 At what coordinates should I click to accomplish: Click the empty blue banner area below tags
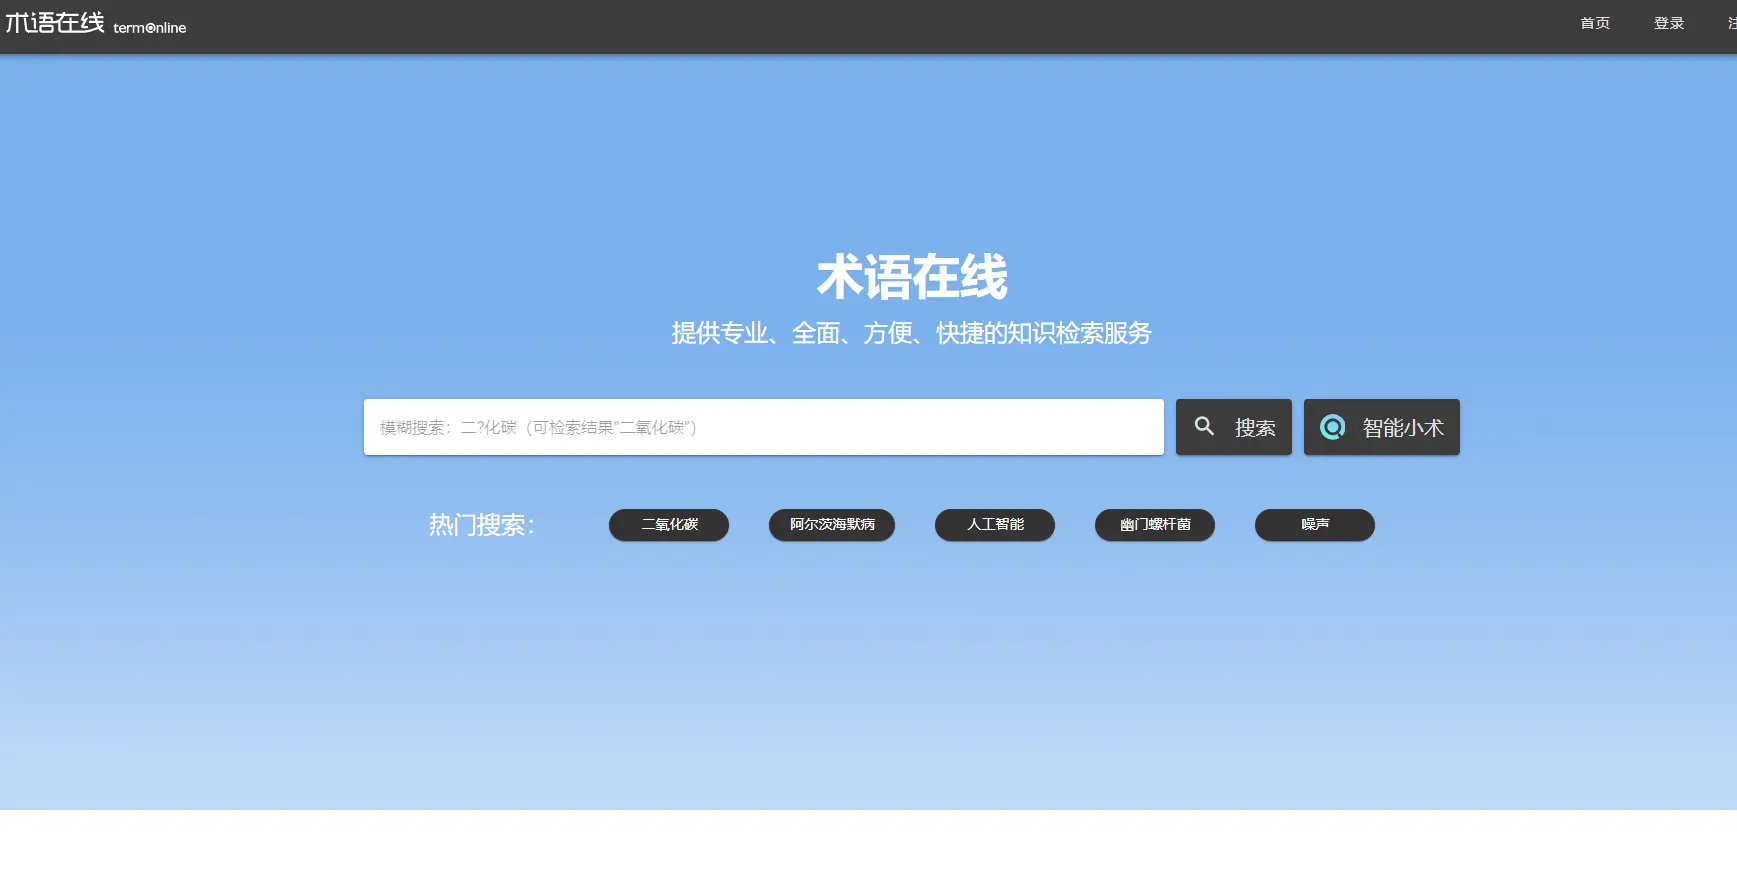868,680
